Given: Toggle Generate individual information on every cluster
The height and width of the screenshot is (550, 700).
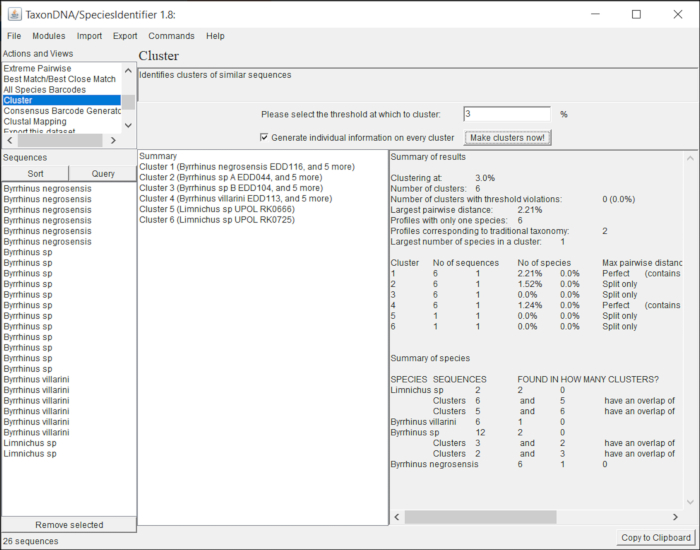Looking at the screenshot, I should 264,138.
